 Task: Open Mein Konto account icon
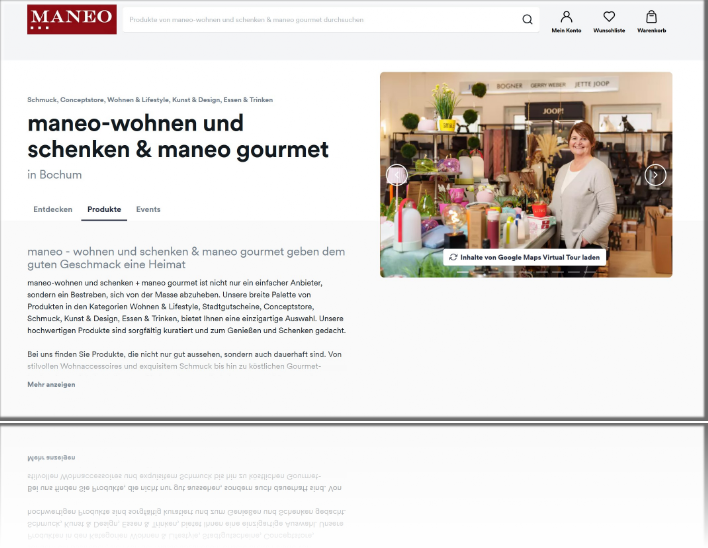point(566,20)
